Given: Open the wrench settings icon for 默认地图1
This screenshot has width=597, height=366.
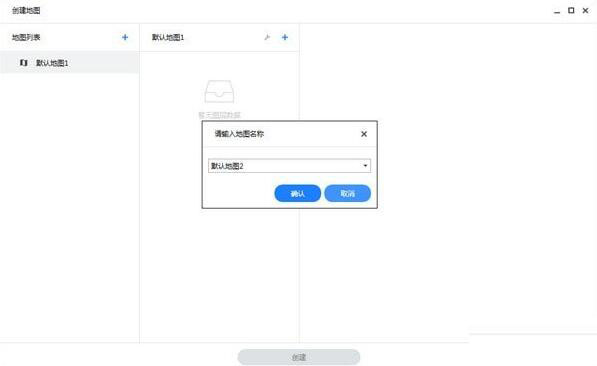Looking at the screenshot, I should (267, 37).
